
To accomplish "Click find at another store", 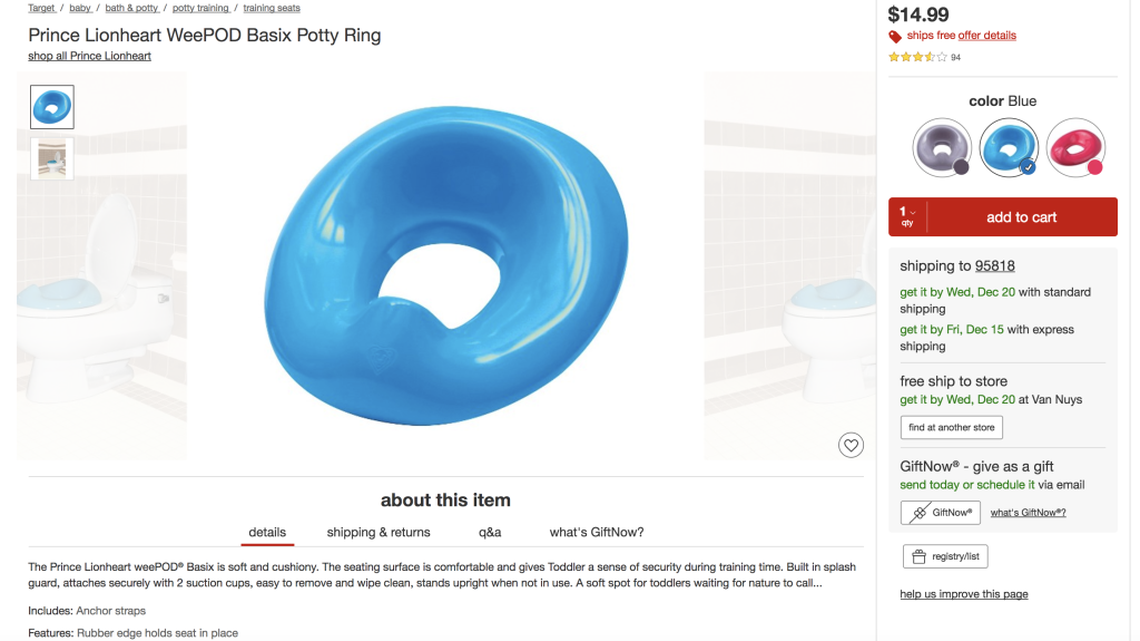I will (951, 427).
